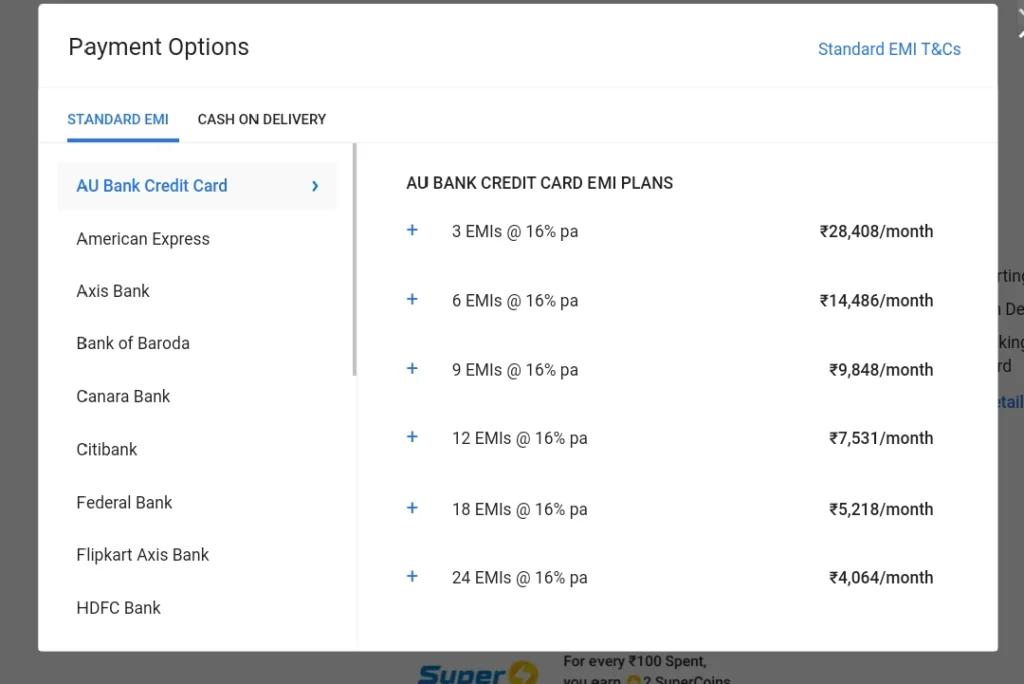Select HDFC Bank from the bank list
Screen dimensions: 1024x684
[118, 608]
